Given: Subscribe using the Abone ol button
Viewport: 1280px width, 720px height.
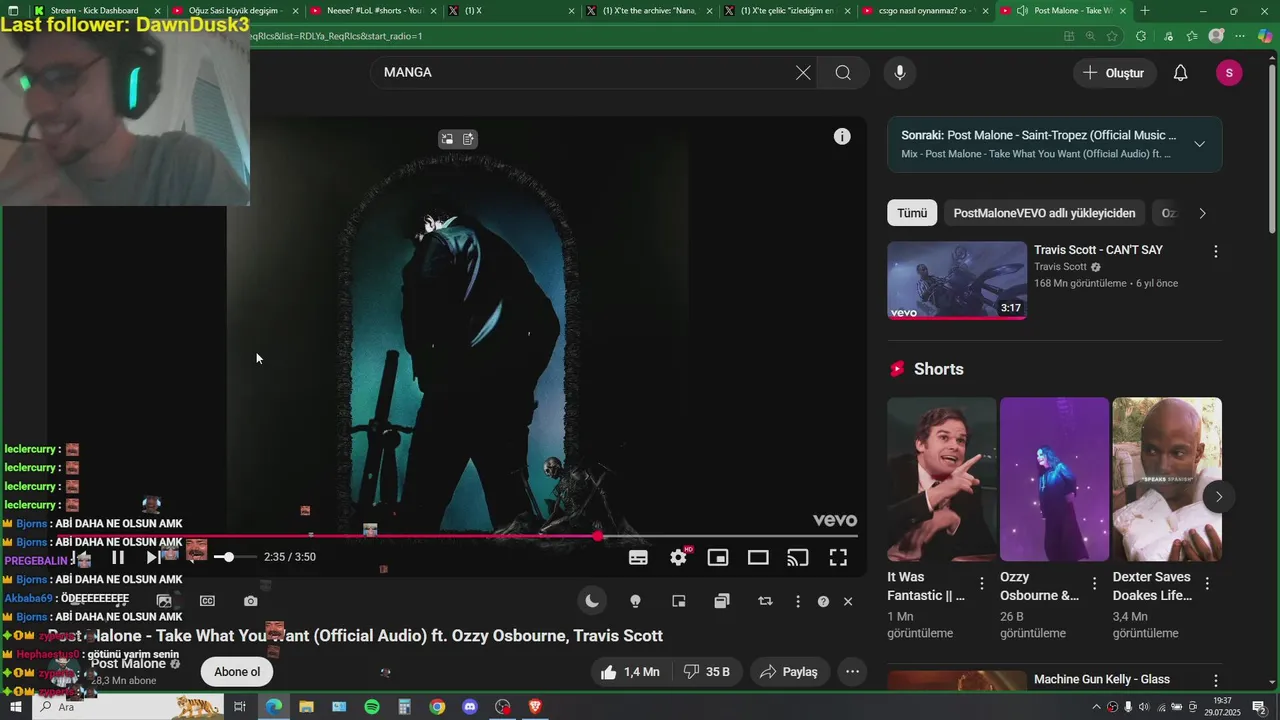Looking at the screenshot, I should [x=237, y=672].
